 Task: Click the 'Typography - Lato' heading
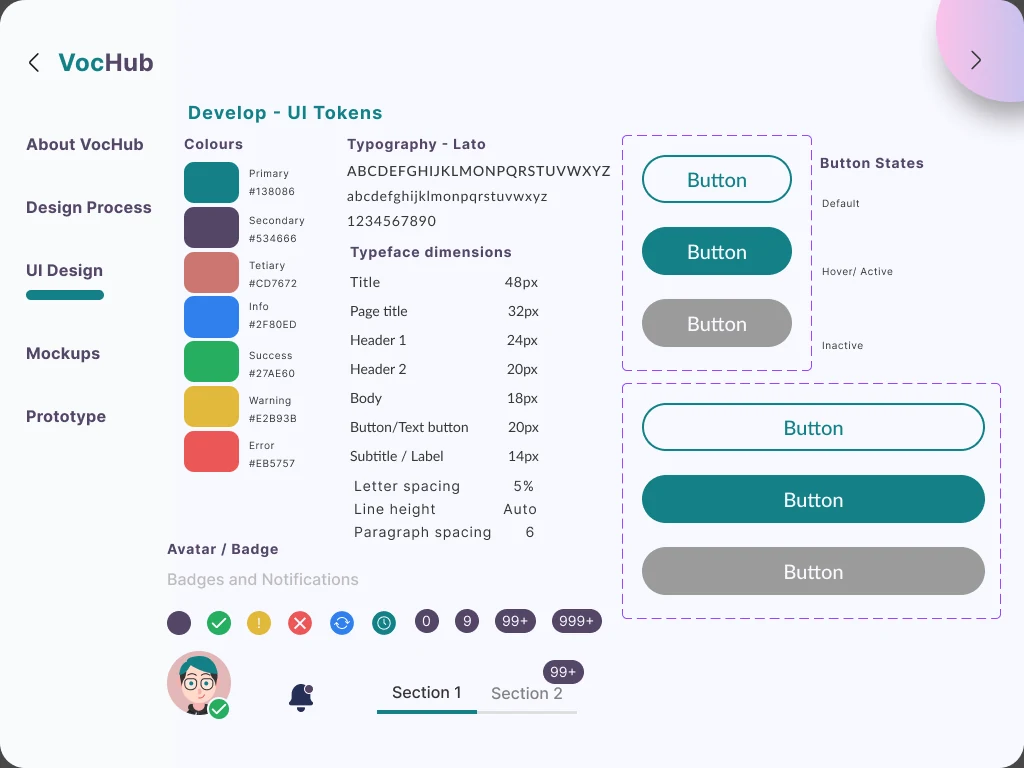point(417,144)
